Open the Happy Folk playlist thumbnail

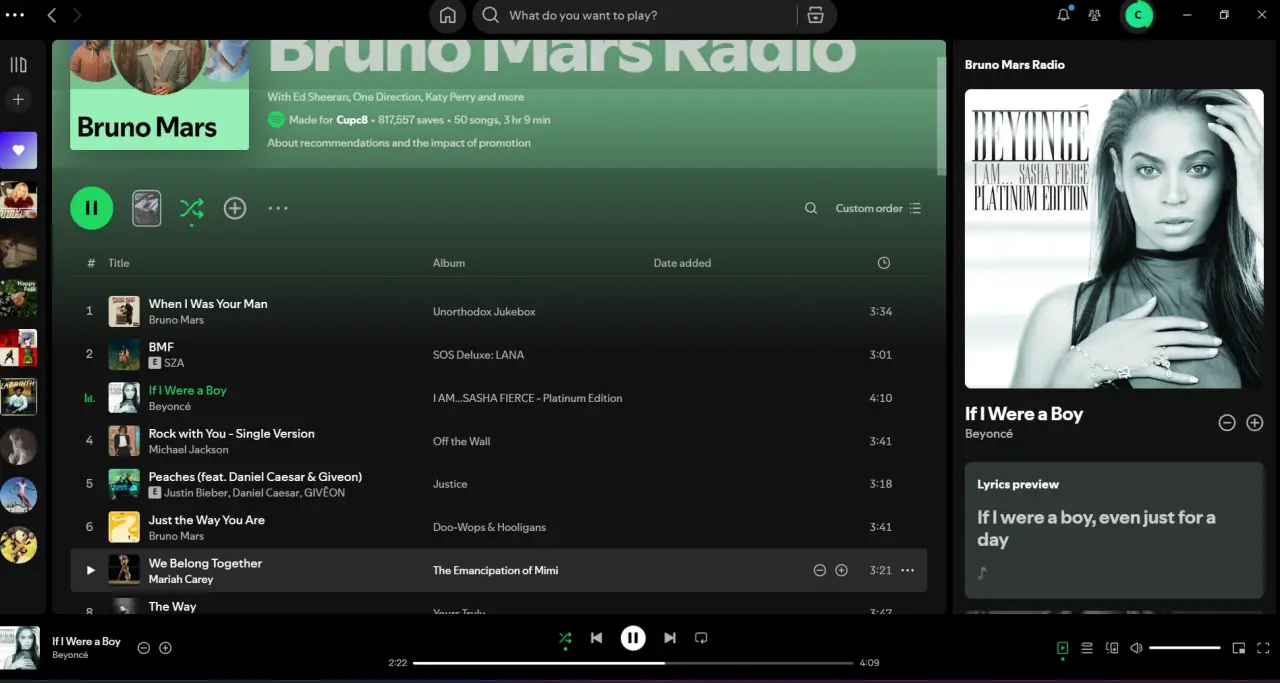(x=18, y=298)
